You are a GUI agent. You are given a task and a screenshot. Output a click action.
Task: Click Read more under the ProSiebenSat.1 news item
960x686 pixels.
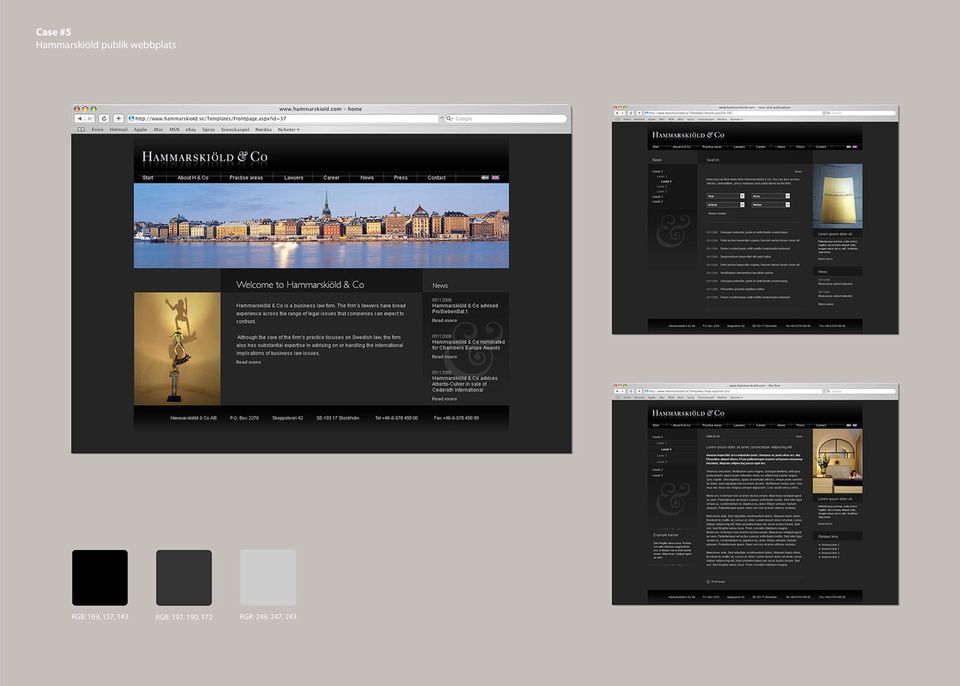[x=444, y=320]
